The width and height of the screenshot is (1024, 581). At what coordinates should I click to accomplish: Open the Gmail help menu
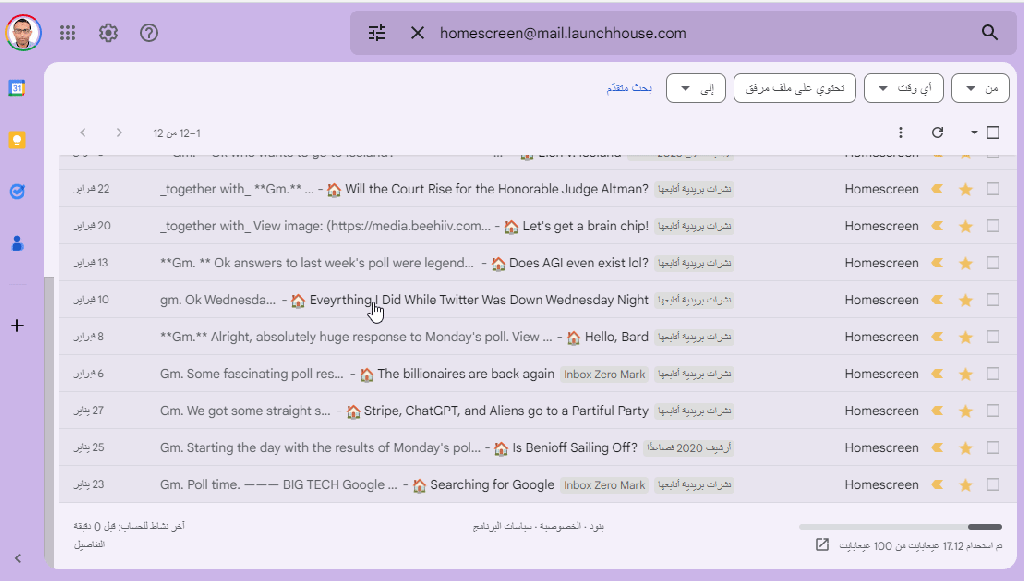pyautogui.click(x=149, y=32)
